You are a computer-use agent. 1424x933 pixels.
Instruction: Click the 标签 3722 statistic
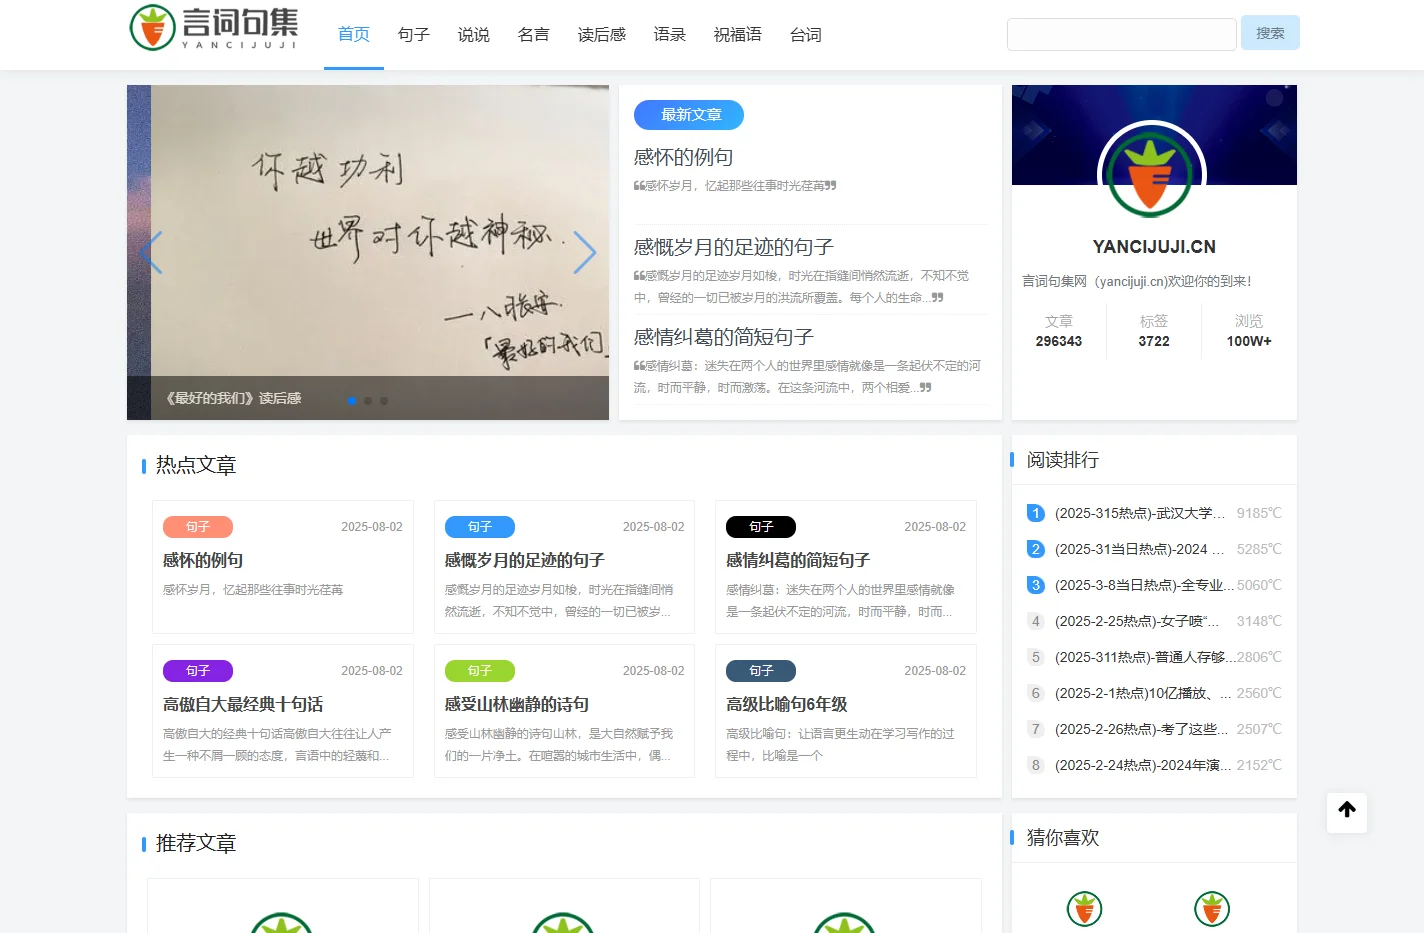pos(1154,331)
